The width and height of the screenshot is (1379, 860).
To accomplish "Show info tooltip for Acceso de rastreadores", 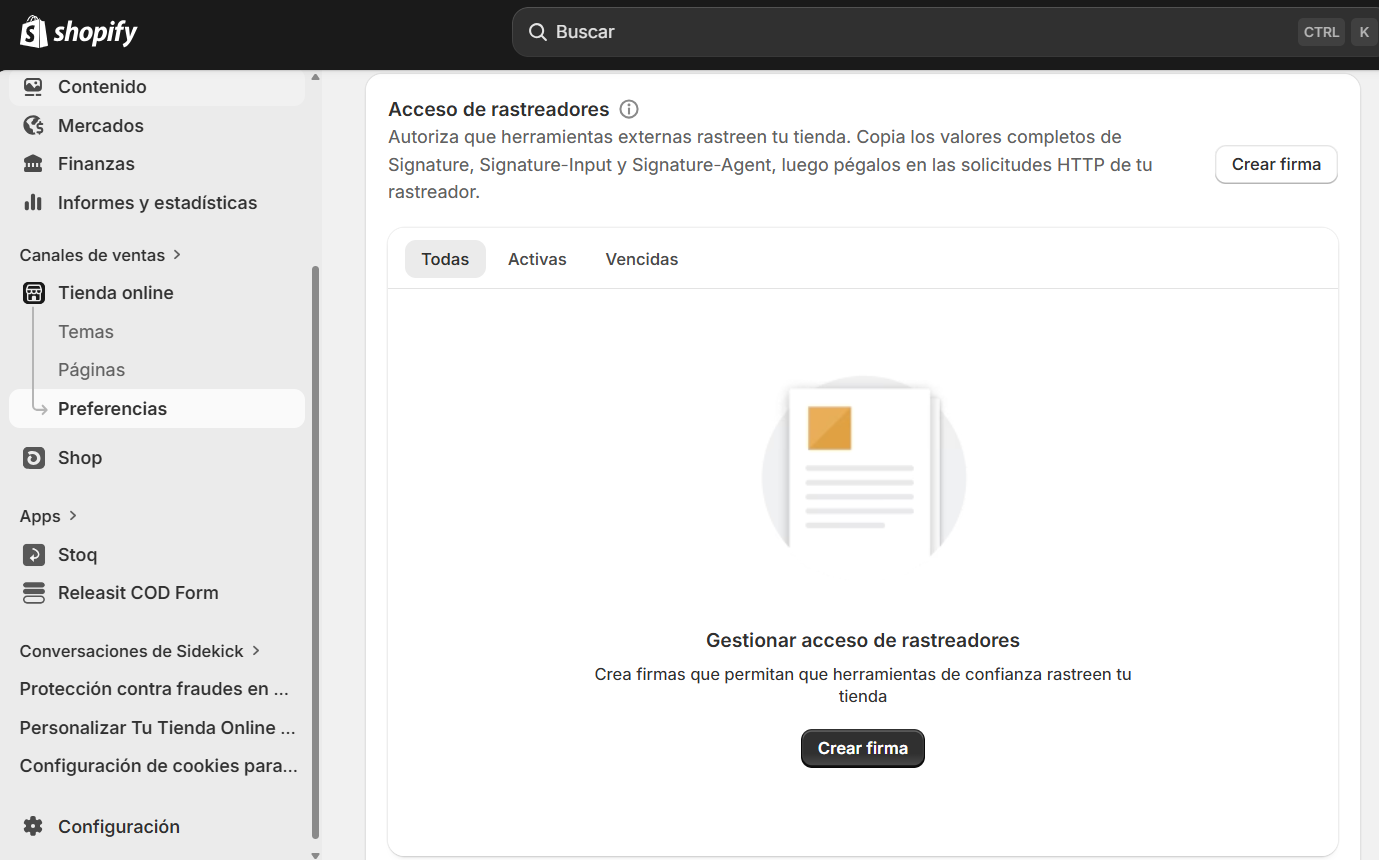I will pos(629,110).
